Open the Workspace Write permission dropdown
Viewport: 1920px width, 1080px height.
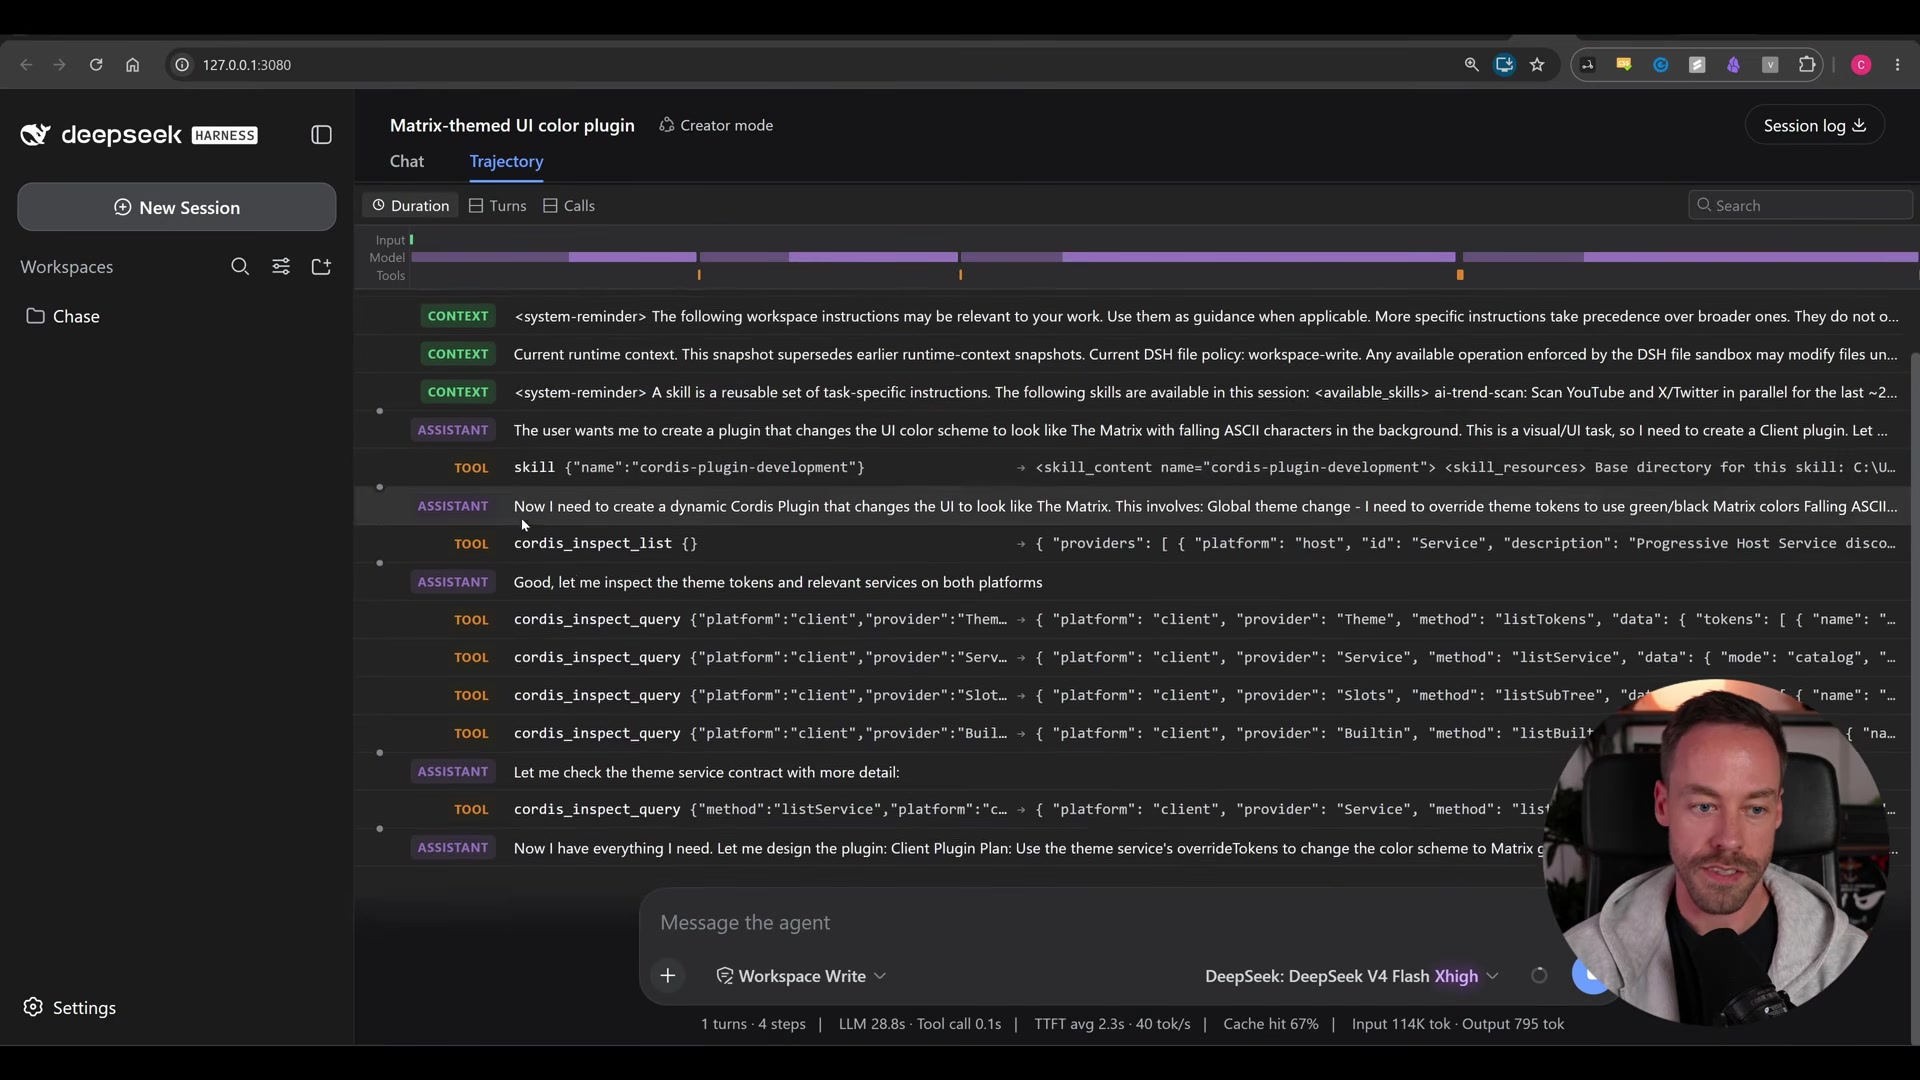pos(801,976)
